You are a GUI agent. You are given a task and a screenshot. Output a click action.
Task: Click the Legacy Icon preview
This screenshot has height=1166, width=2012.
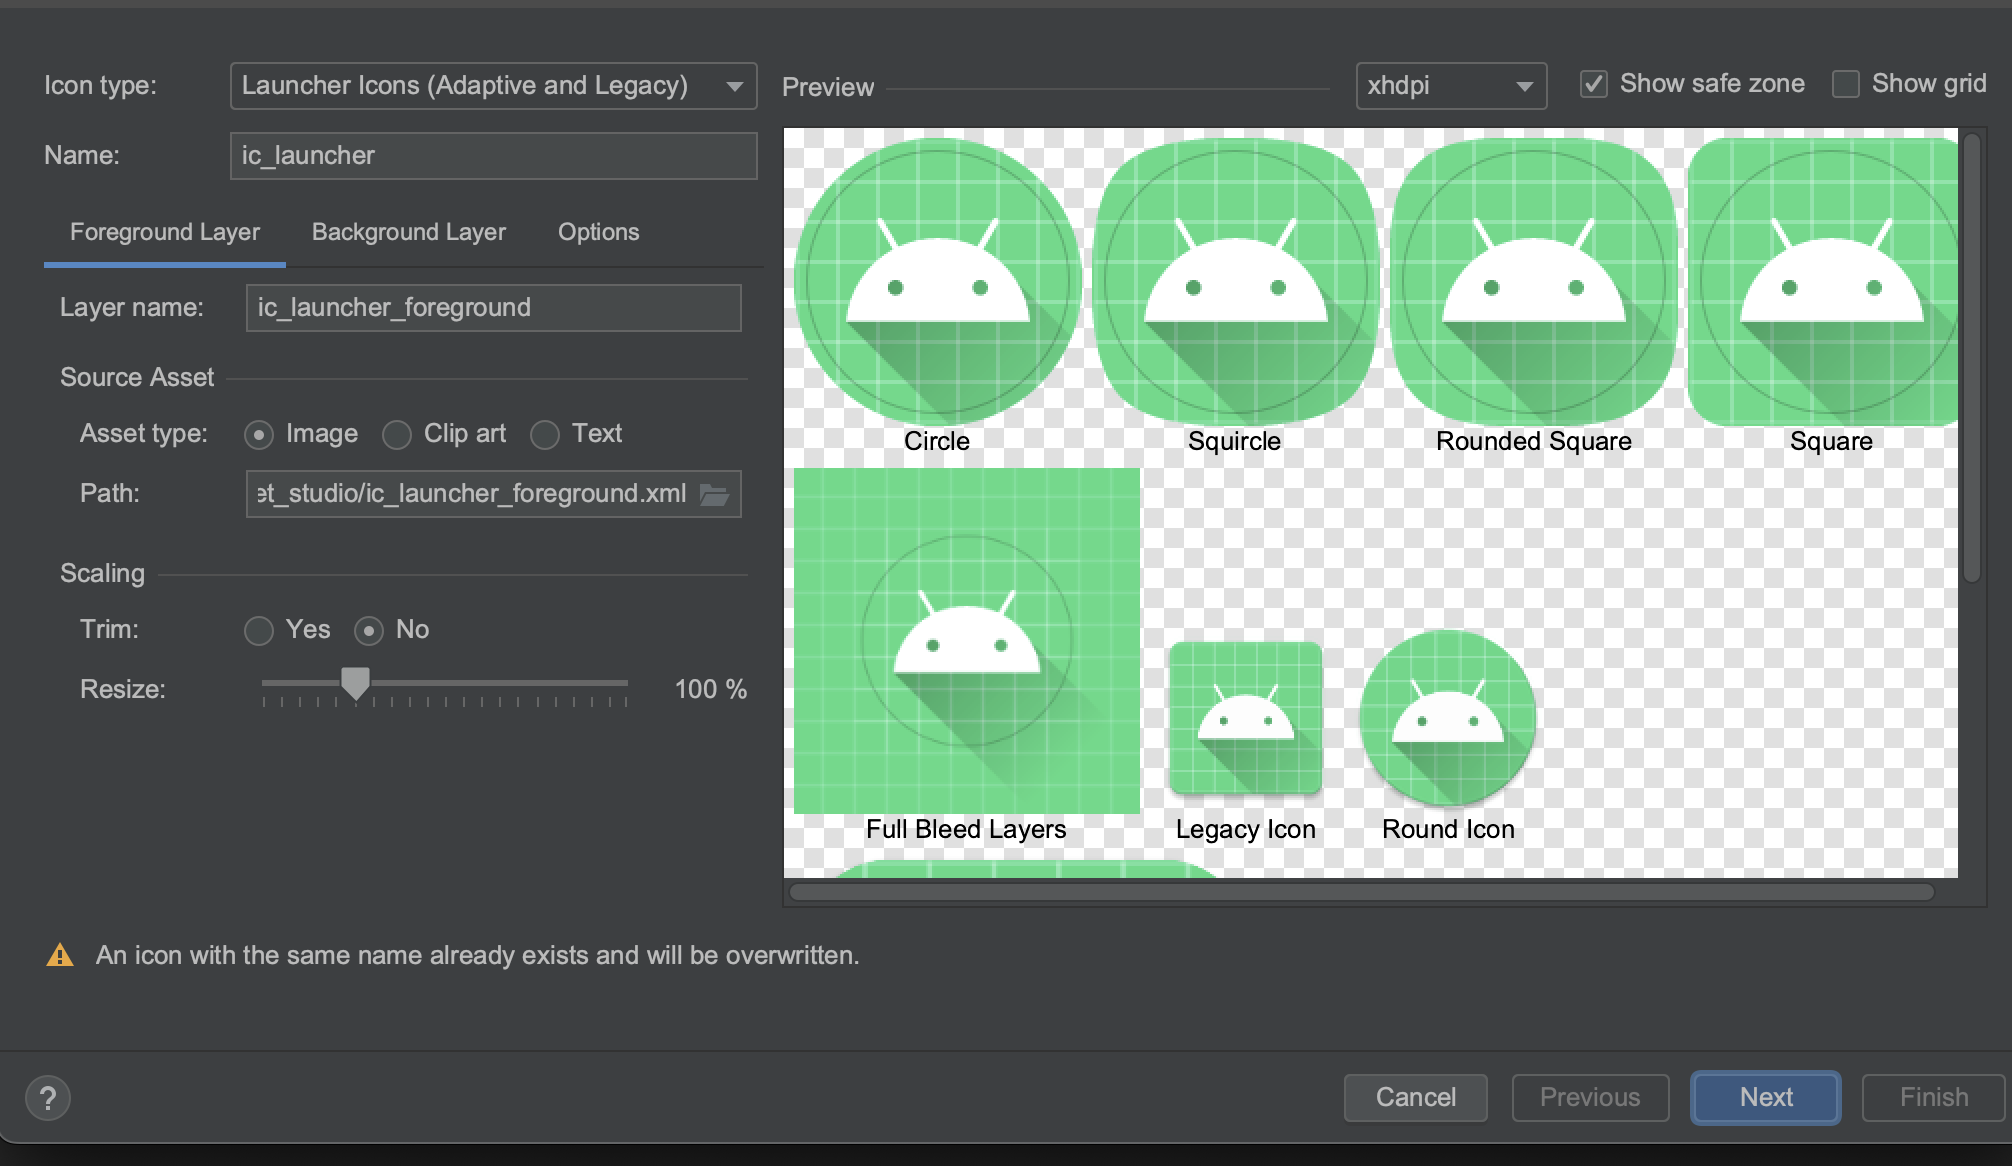tap(1245, 718)
